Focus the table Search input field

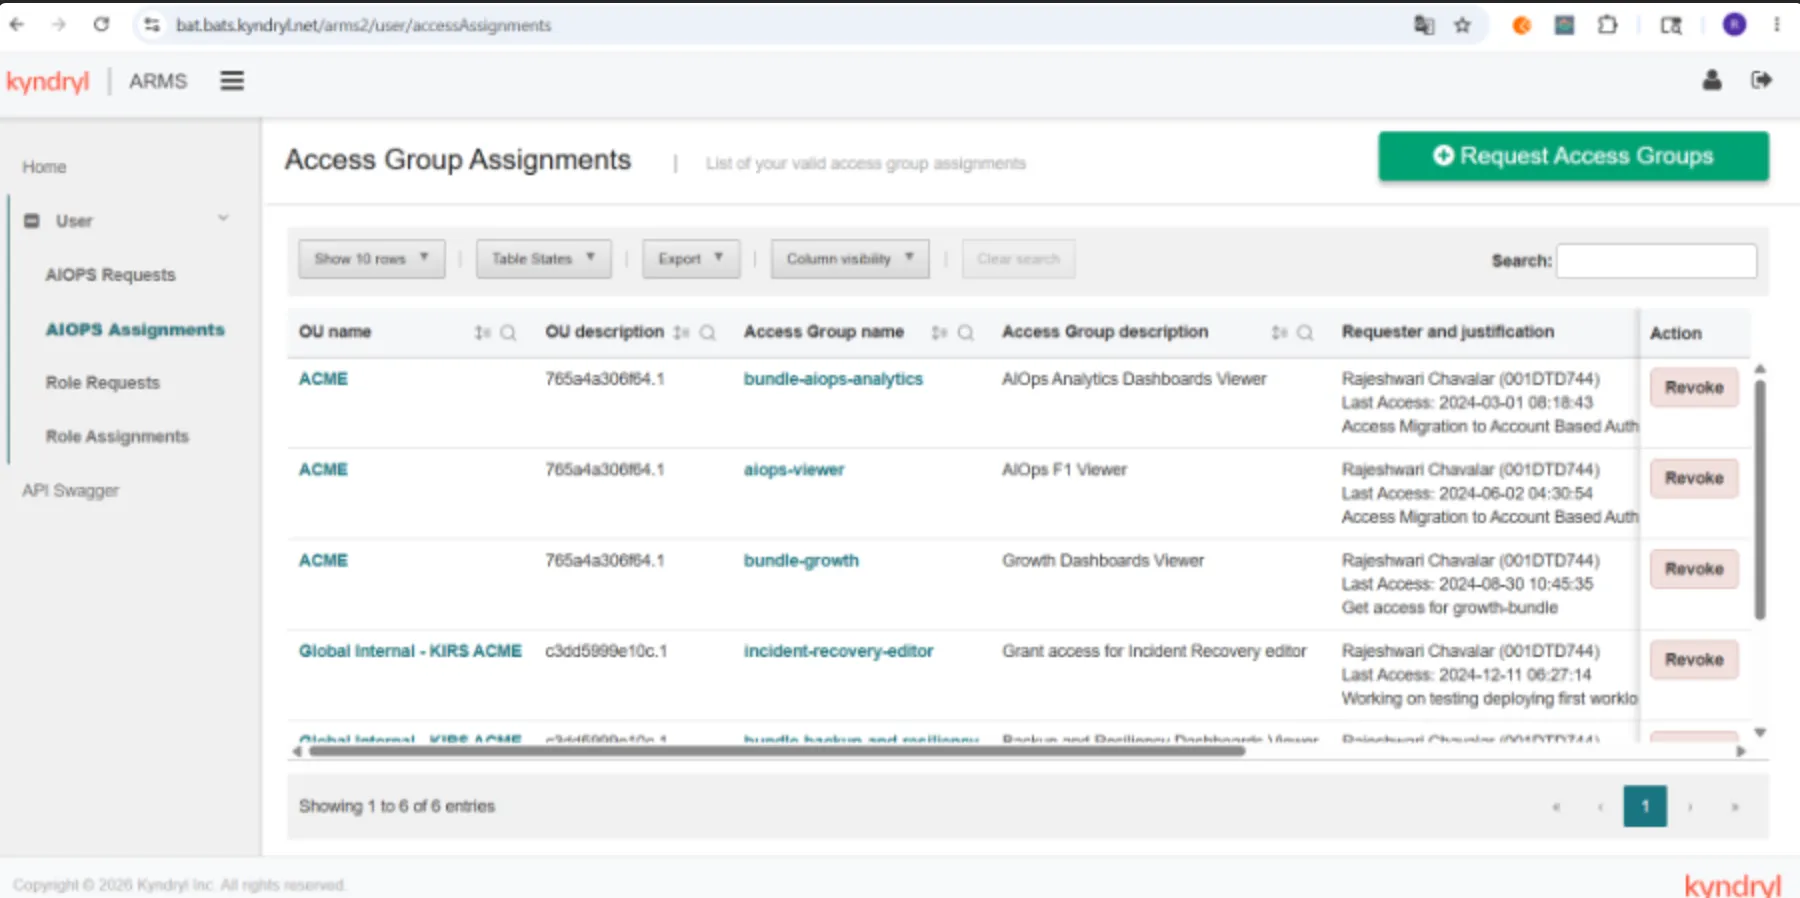1656,261
